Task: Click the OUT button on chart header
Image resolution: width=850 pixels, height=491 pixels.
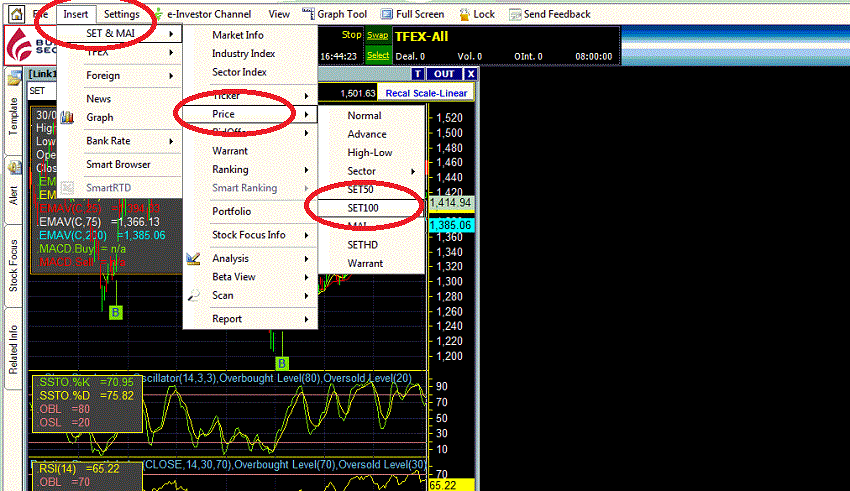Action: [444, 74]
